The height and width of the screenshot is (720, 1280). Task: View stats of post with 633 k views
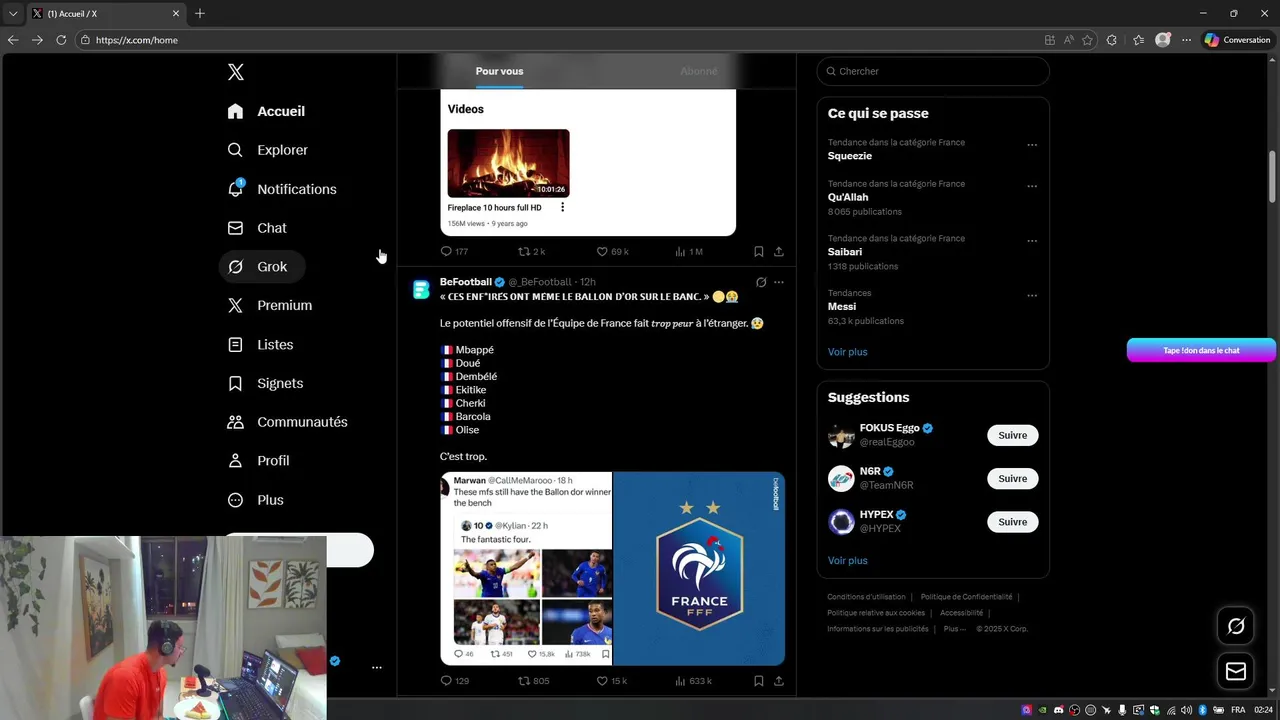pyautogui.click(x=693, y=681)
